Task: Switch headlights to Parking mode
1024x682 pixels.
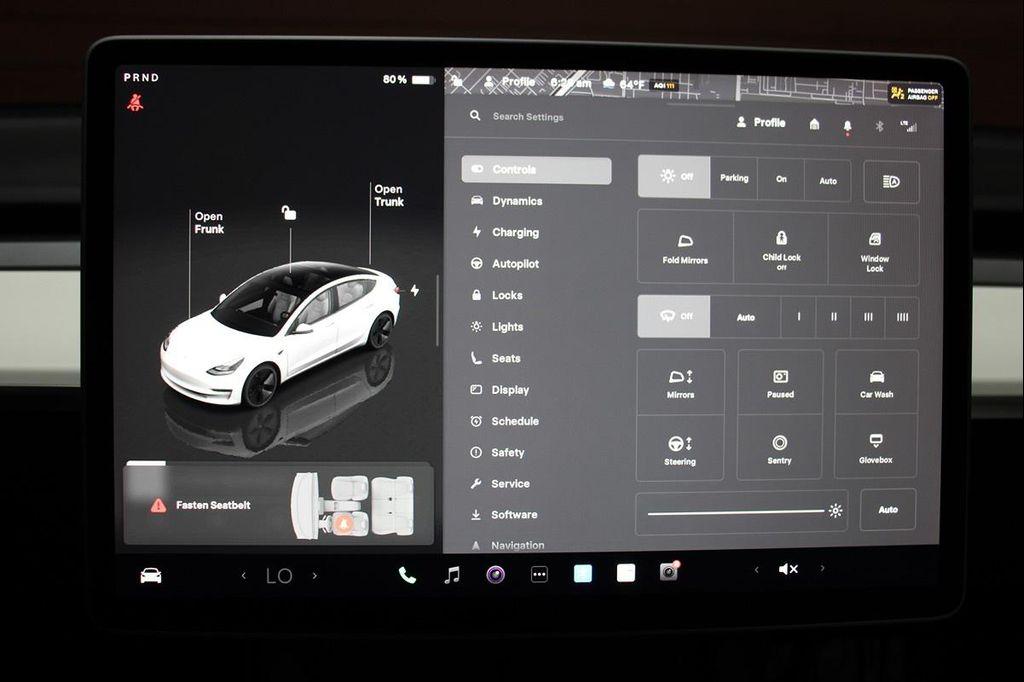Action: click(733, 178)
